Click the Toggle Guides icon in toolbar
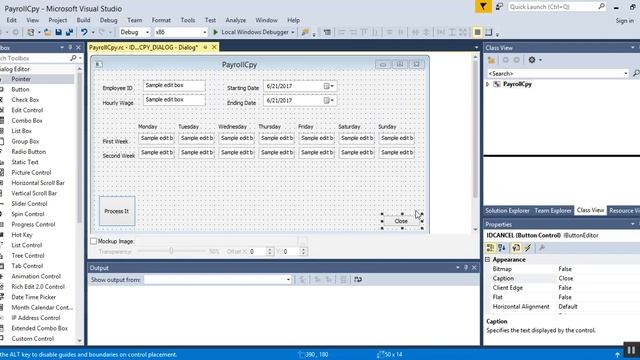This screenshot has width=640, height=360. click(x=489, y=32)
